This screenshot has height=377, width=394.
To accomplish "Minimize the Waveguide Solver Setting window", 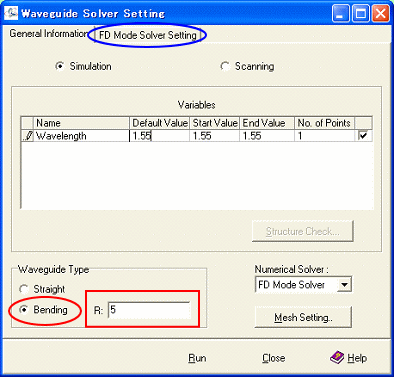I will [341, 14].
